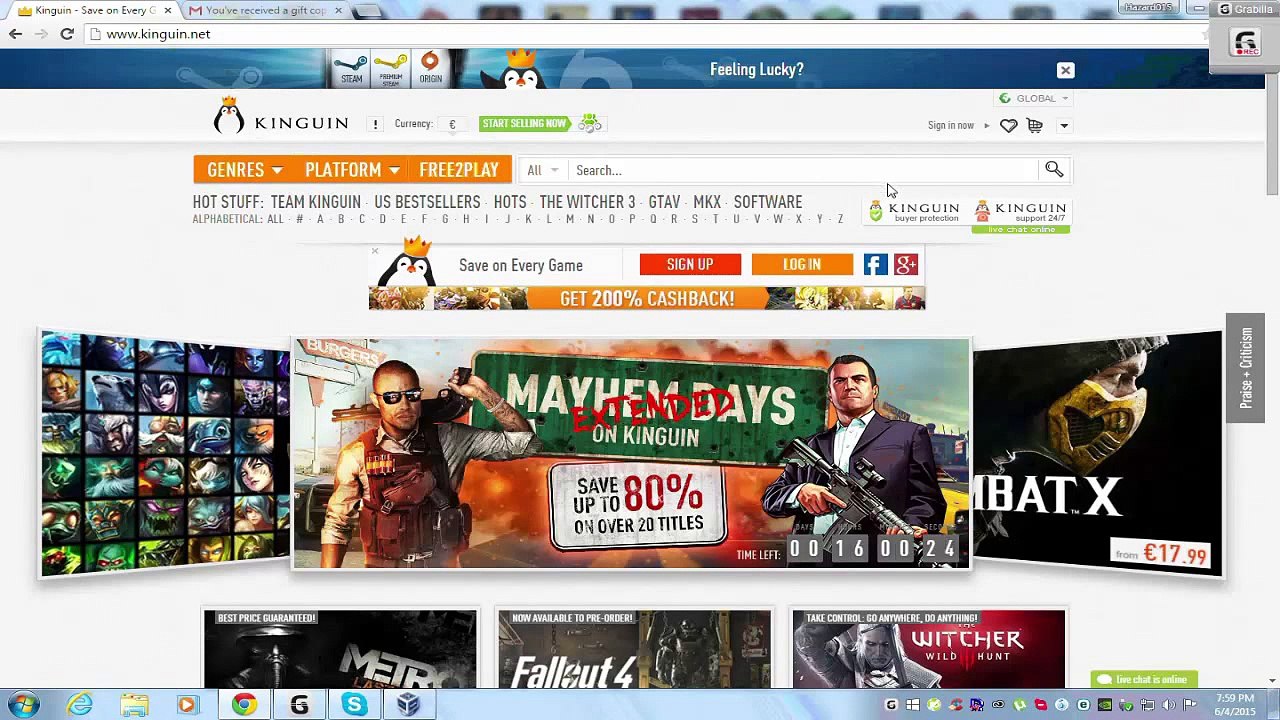Click the exclamation info icon near Currency
Screen dimensions: 1280x720
pyautogui.click(x=375, y=124)
